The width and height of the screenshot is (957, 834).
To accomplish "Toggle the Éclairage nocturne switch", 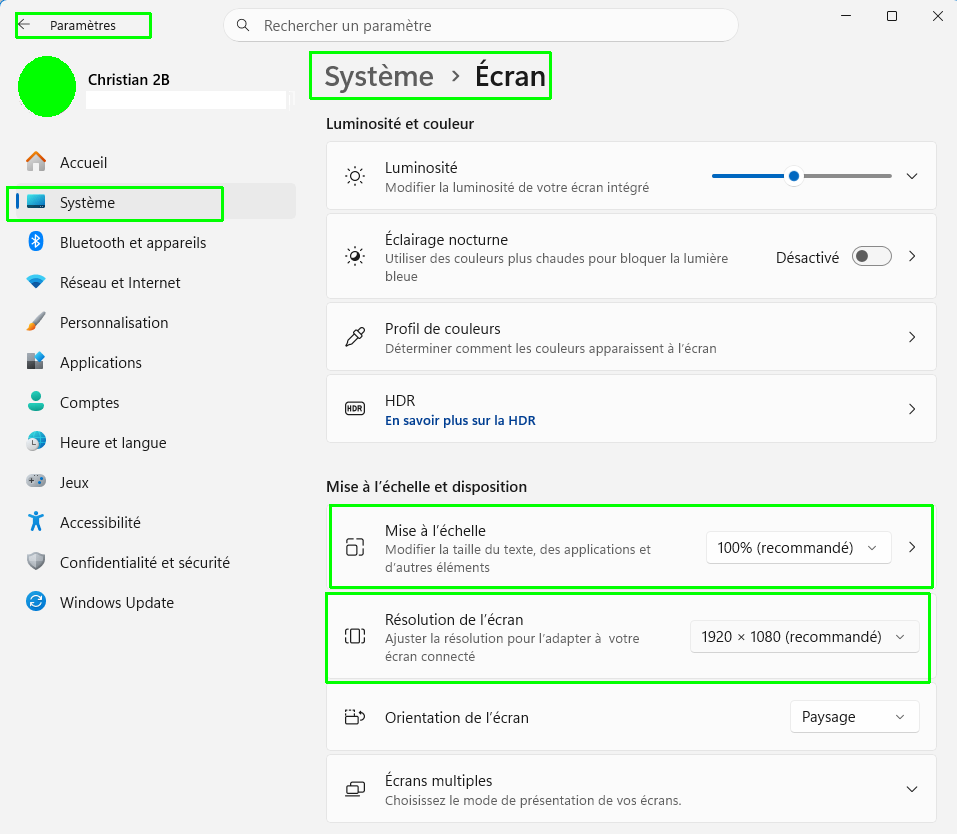I will click(x=872, y=256).
